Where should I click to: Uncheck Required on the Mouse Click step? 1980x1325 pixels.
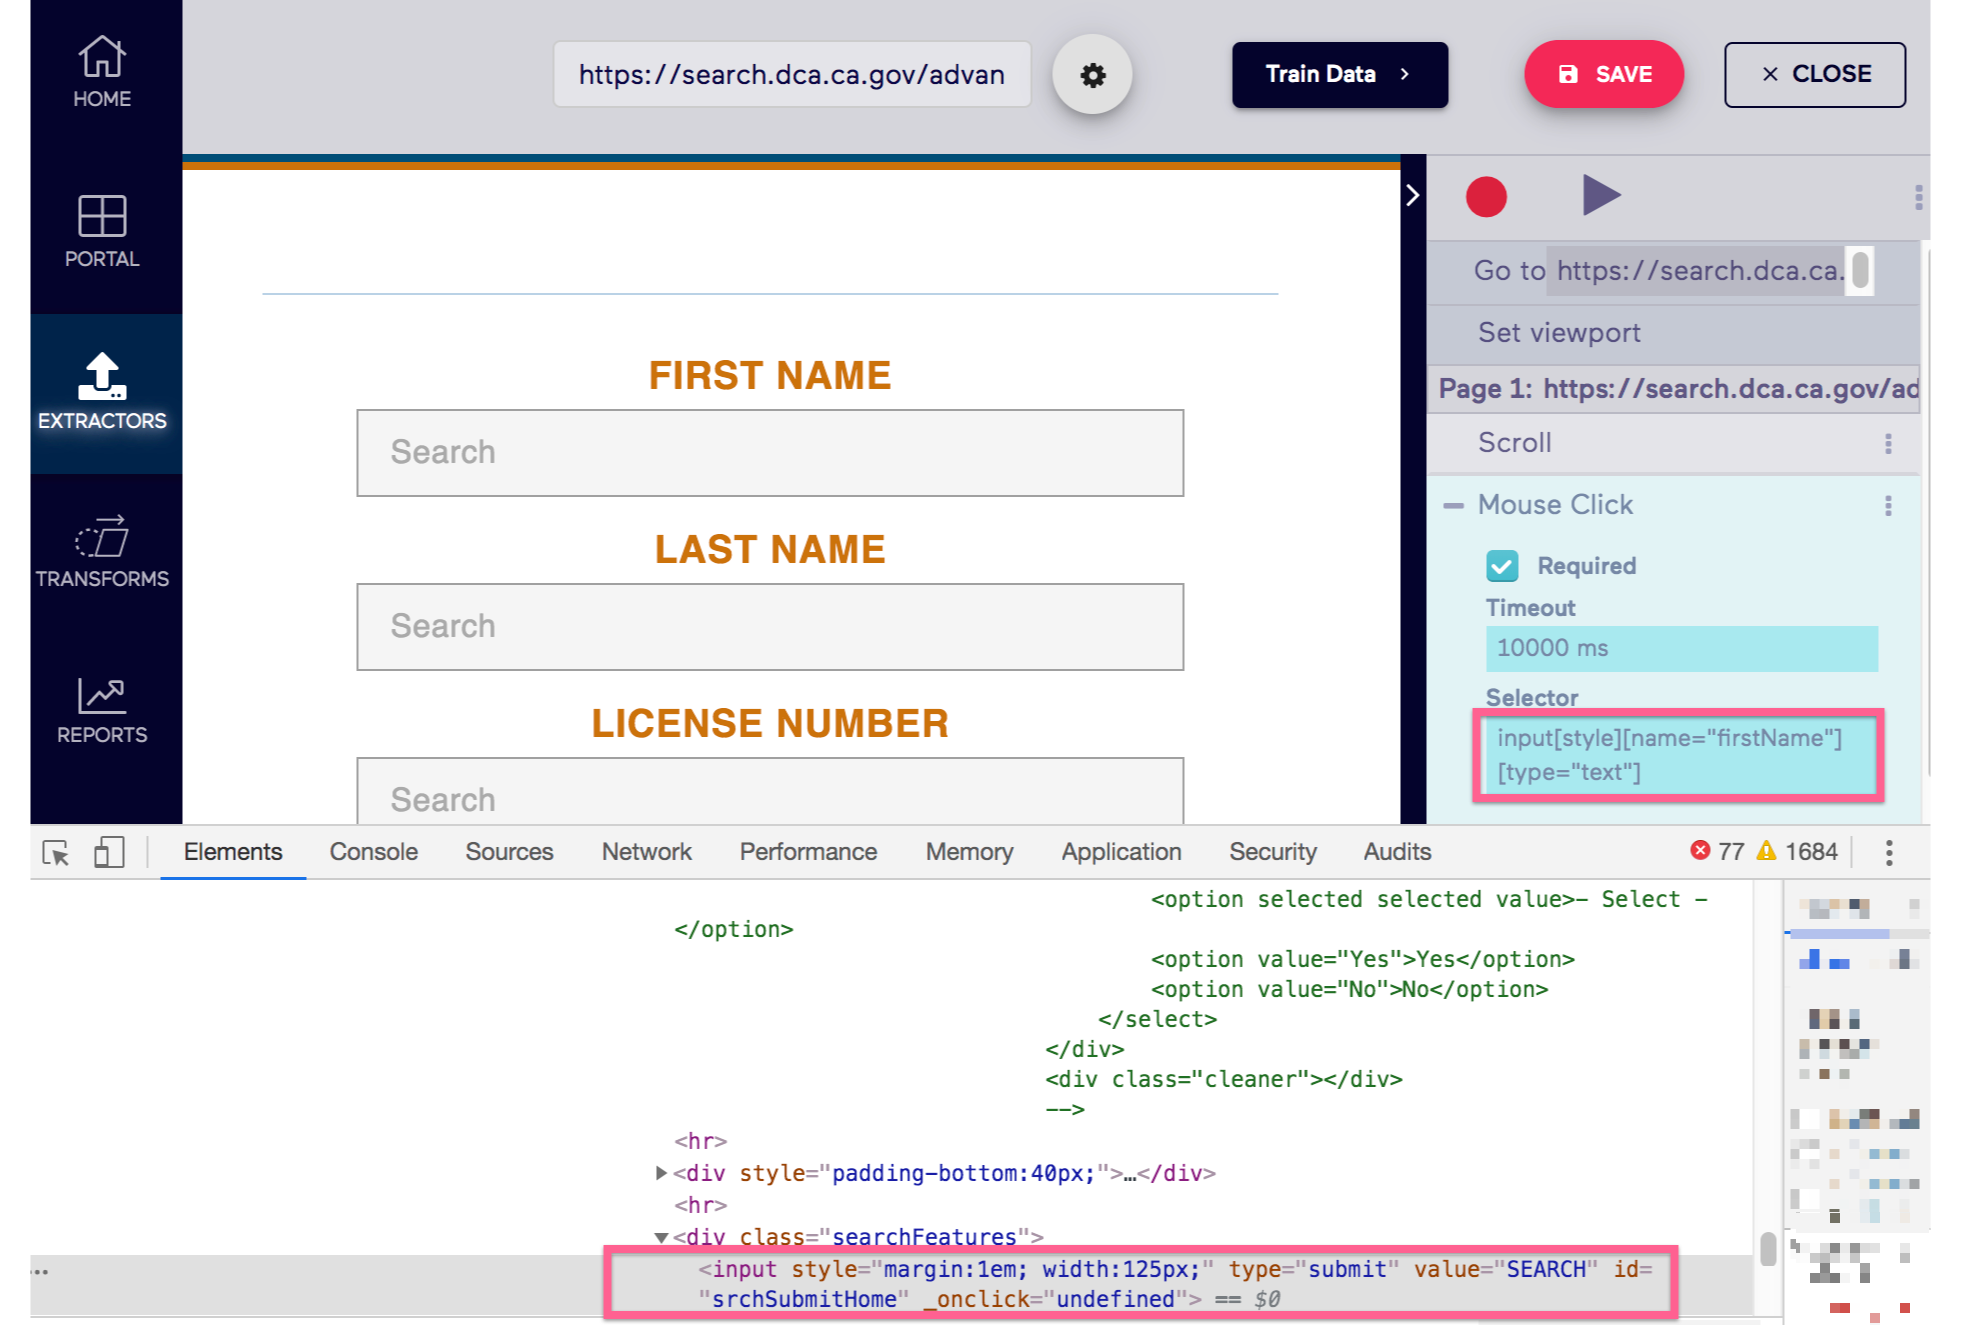click(x=1502, y=566)
